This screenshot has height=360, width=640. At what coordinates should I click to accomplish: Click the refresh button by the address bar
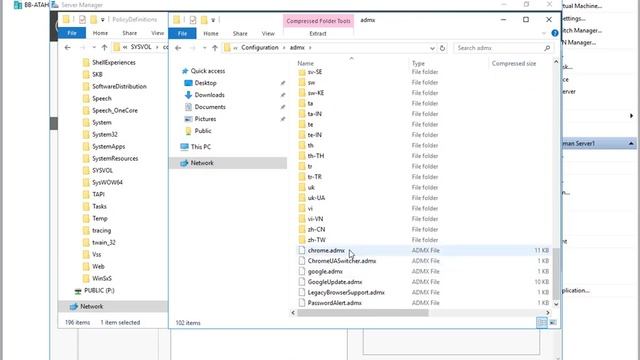coord(442,48)
